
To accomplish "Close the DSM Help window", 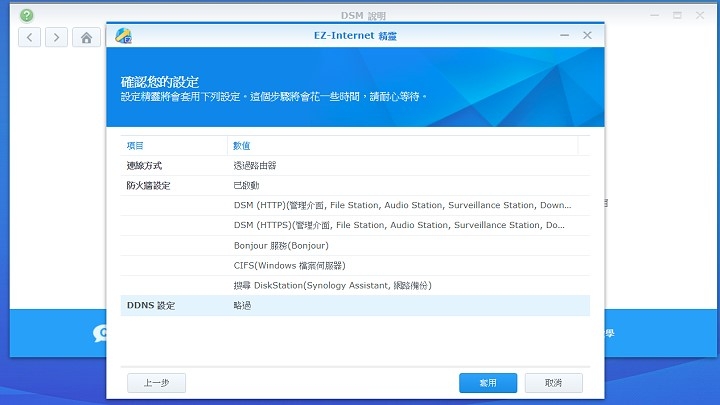I will pos(700,15).
